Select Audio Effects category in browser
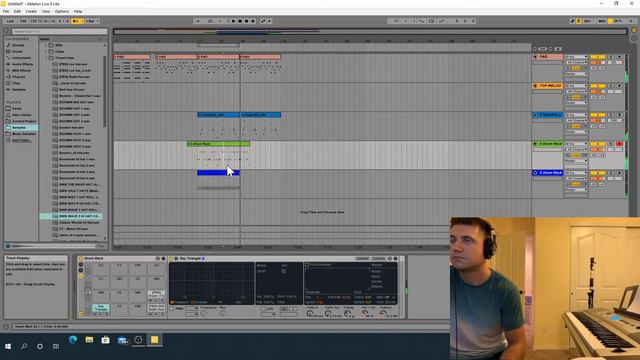 coord(22,64)
